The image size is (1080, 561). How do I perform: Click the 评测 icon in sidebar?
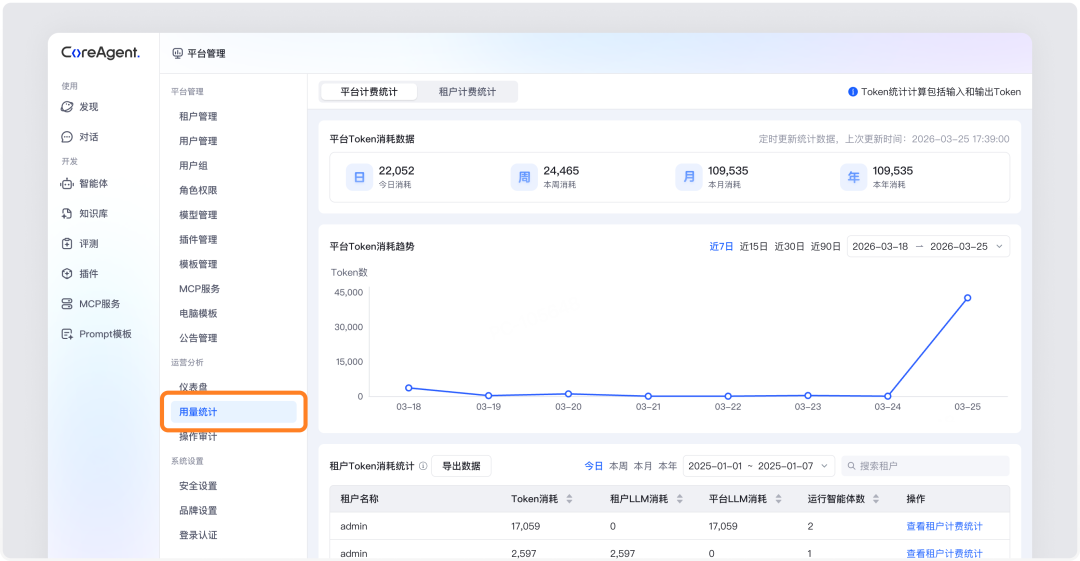click(x=67, y=243)
